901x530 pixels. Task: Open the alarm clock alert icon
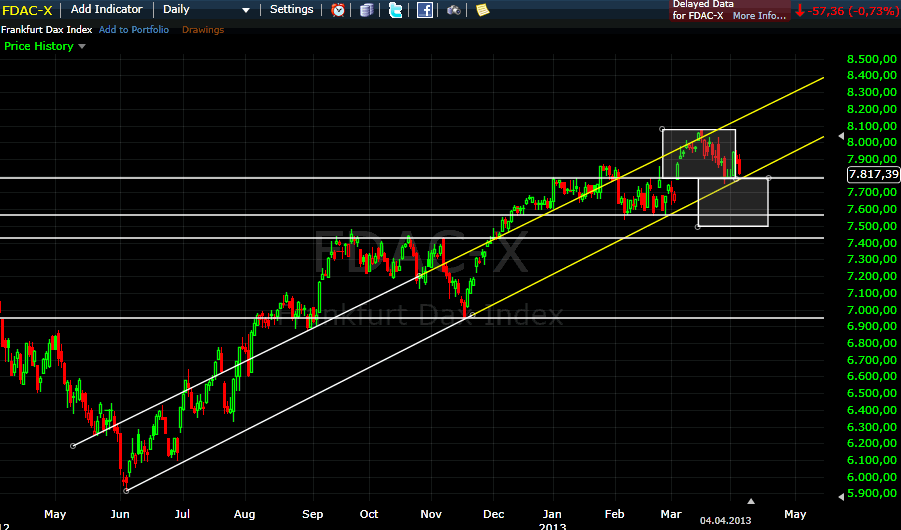(338, 10)
